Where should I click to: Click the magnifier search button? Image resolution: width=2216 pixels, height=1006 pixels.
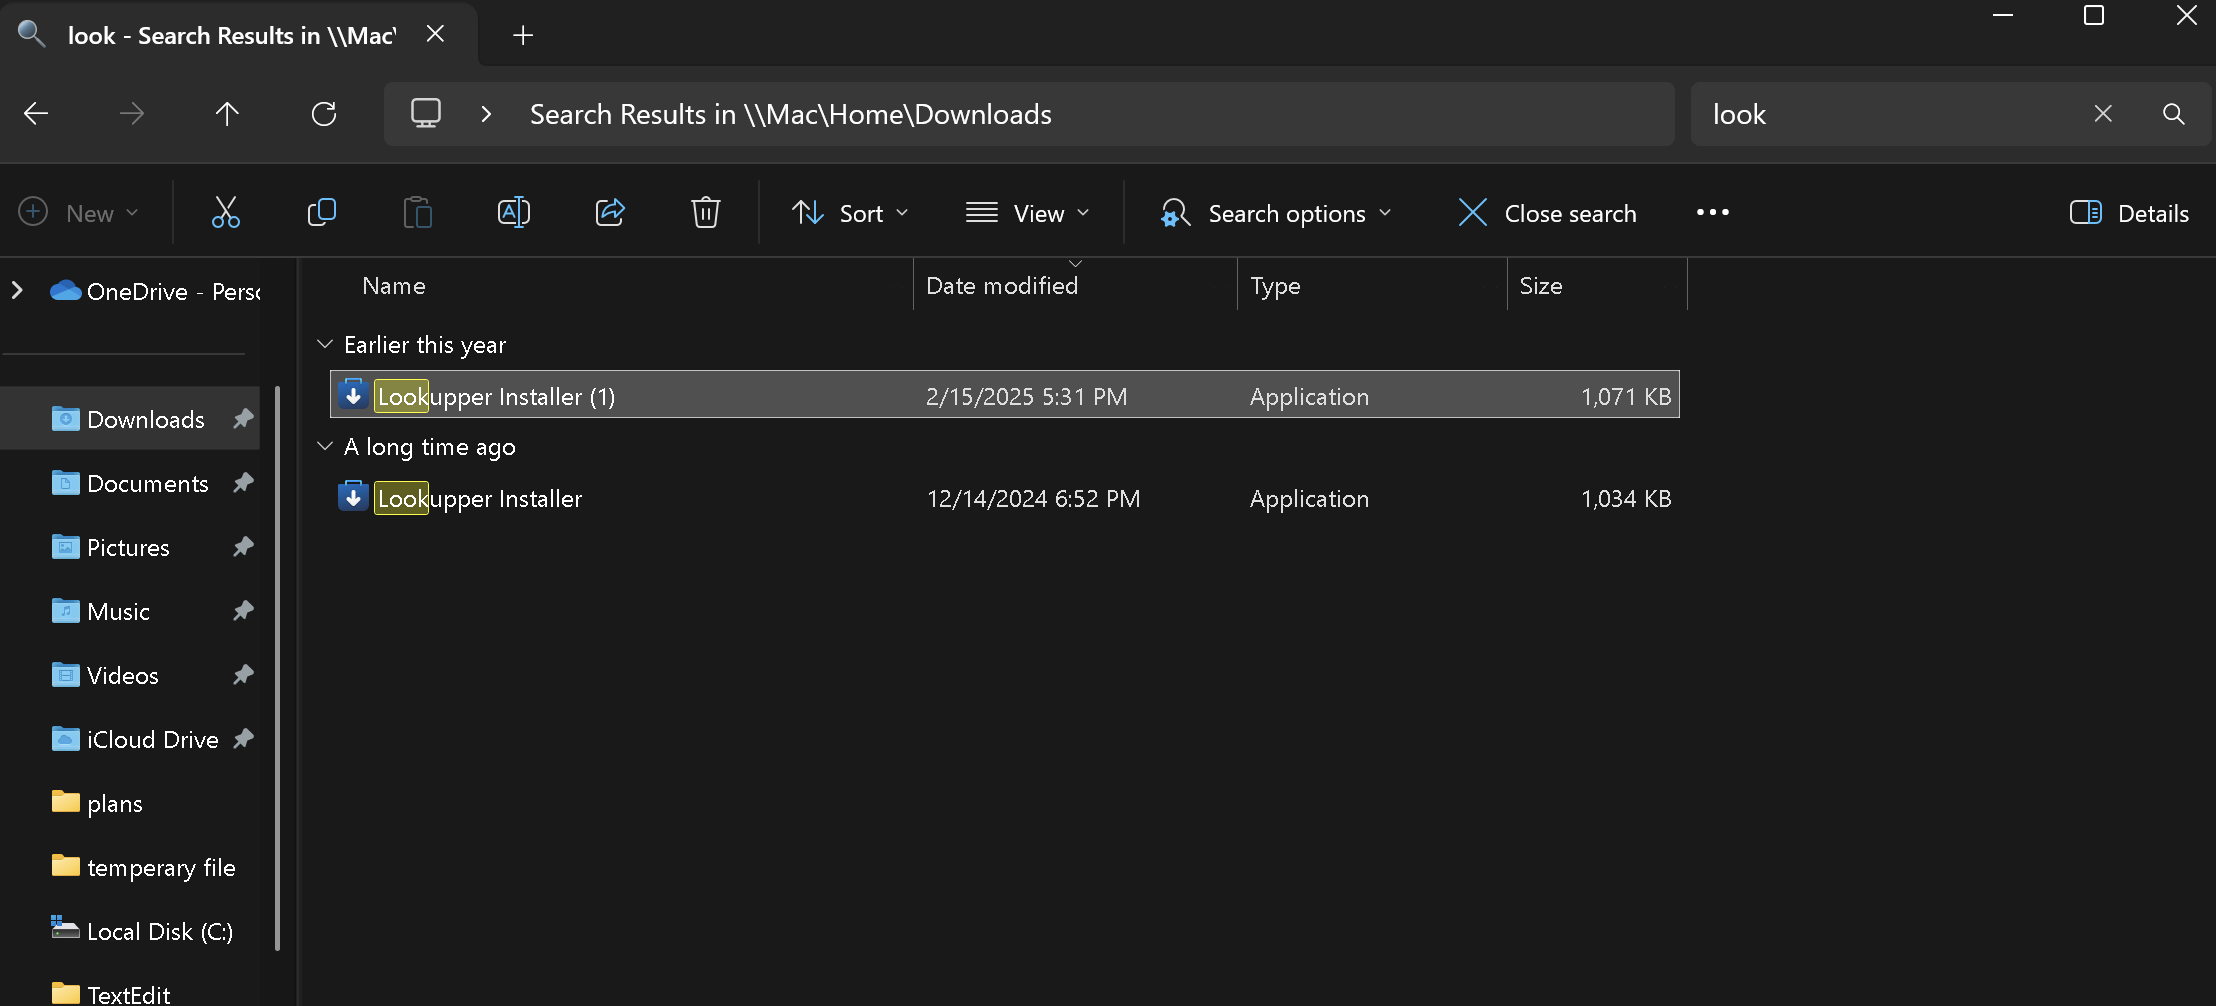(2173, 114)
